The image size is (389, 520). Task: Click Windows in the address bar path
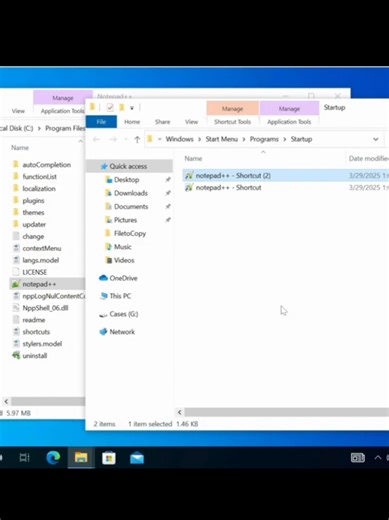pos(180,139)
